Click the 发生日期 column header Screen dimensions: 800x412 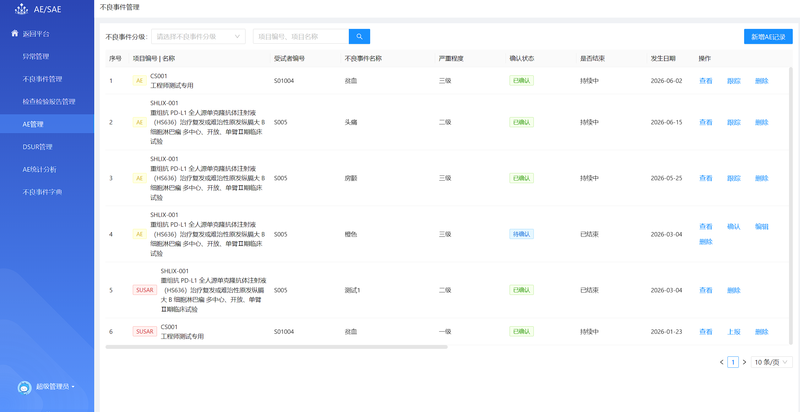point(663,59)
